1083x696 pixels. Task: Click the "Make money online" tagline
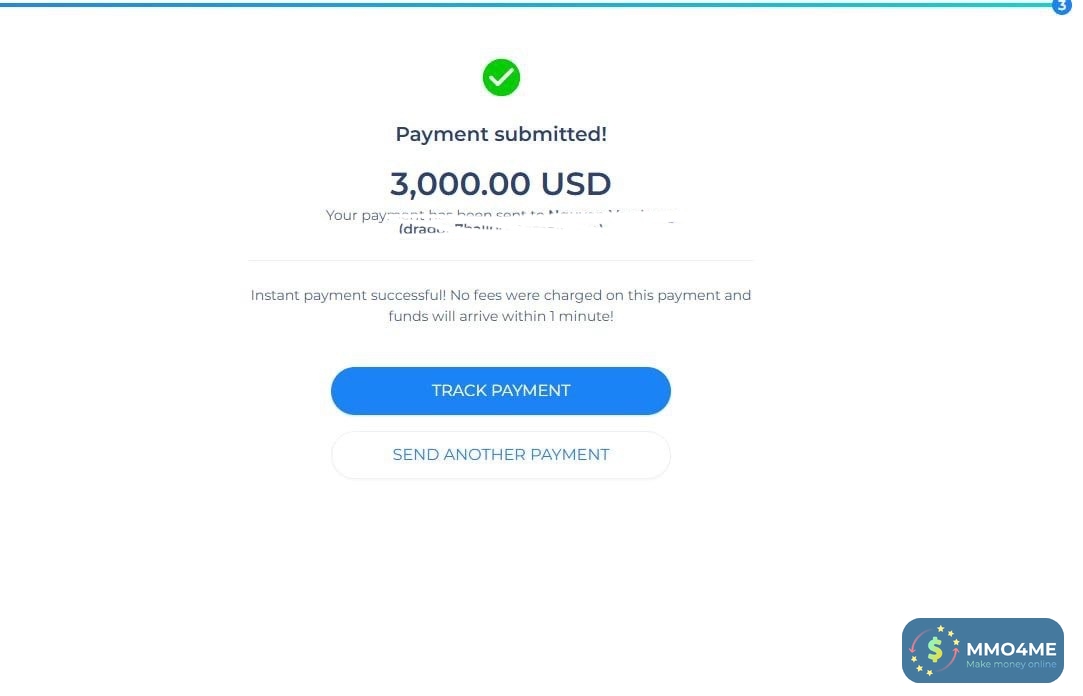1011,664
